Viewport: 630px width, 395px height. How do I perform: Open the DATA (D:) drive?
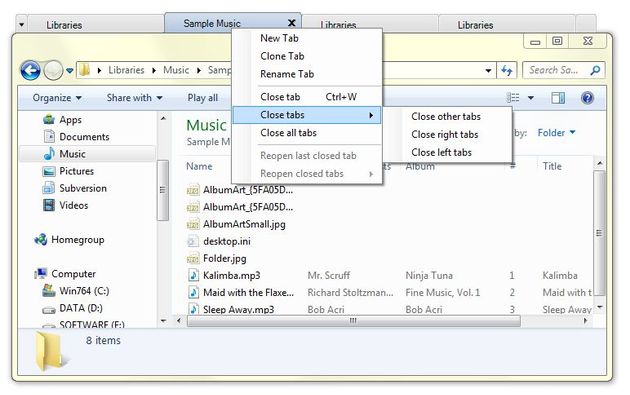click(80, 308)
